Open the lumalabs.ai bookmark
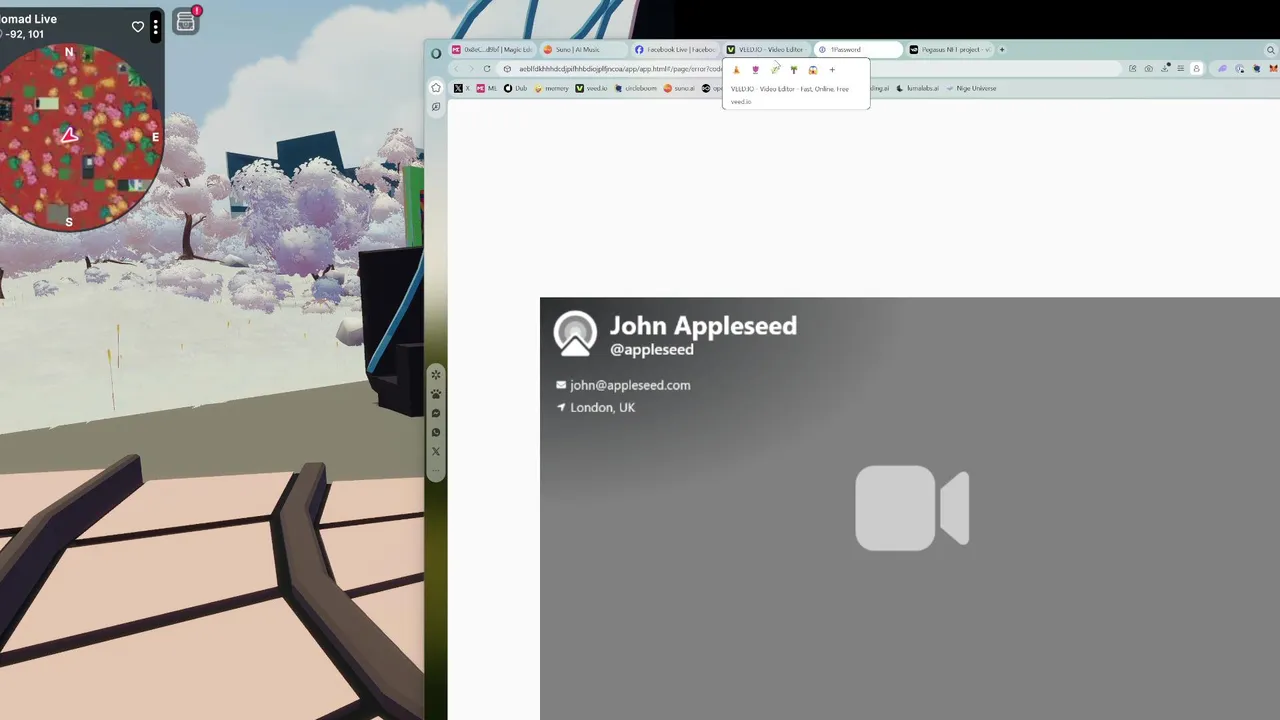 pos(918,88)
